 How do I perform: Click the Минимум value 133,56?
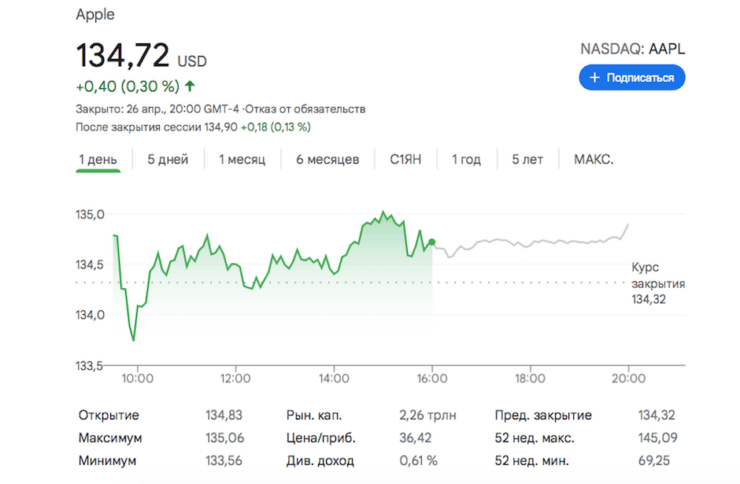224,460
